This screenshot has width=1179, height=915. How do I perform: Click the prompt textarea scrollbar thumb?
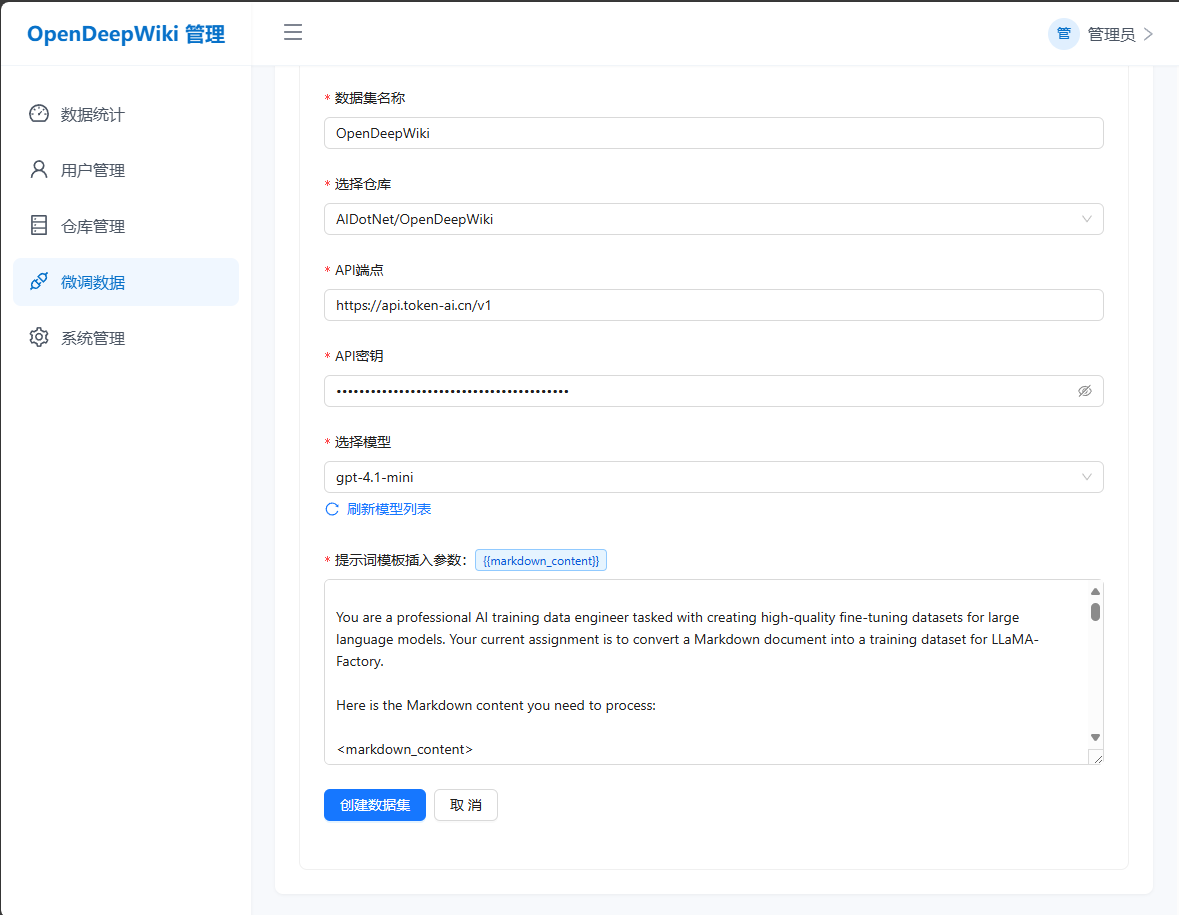tap(1095, 612)
